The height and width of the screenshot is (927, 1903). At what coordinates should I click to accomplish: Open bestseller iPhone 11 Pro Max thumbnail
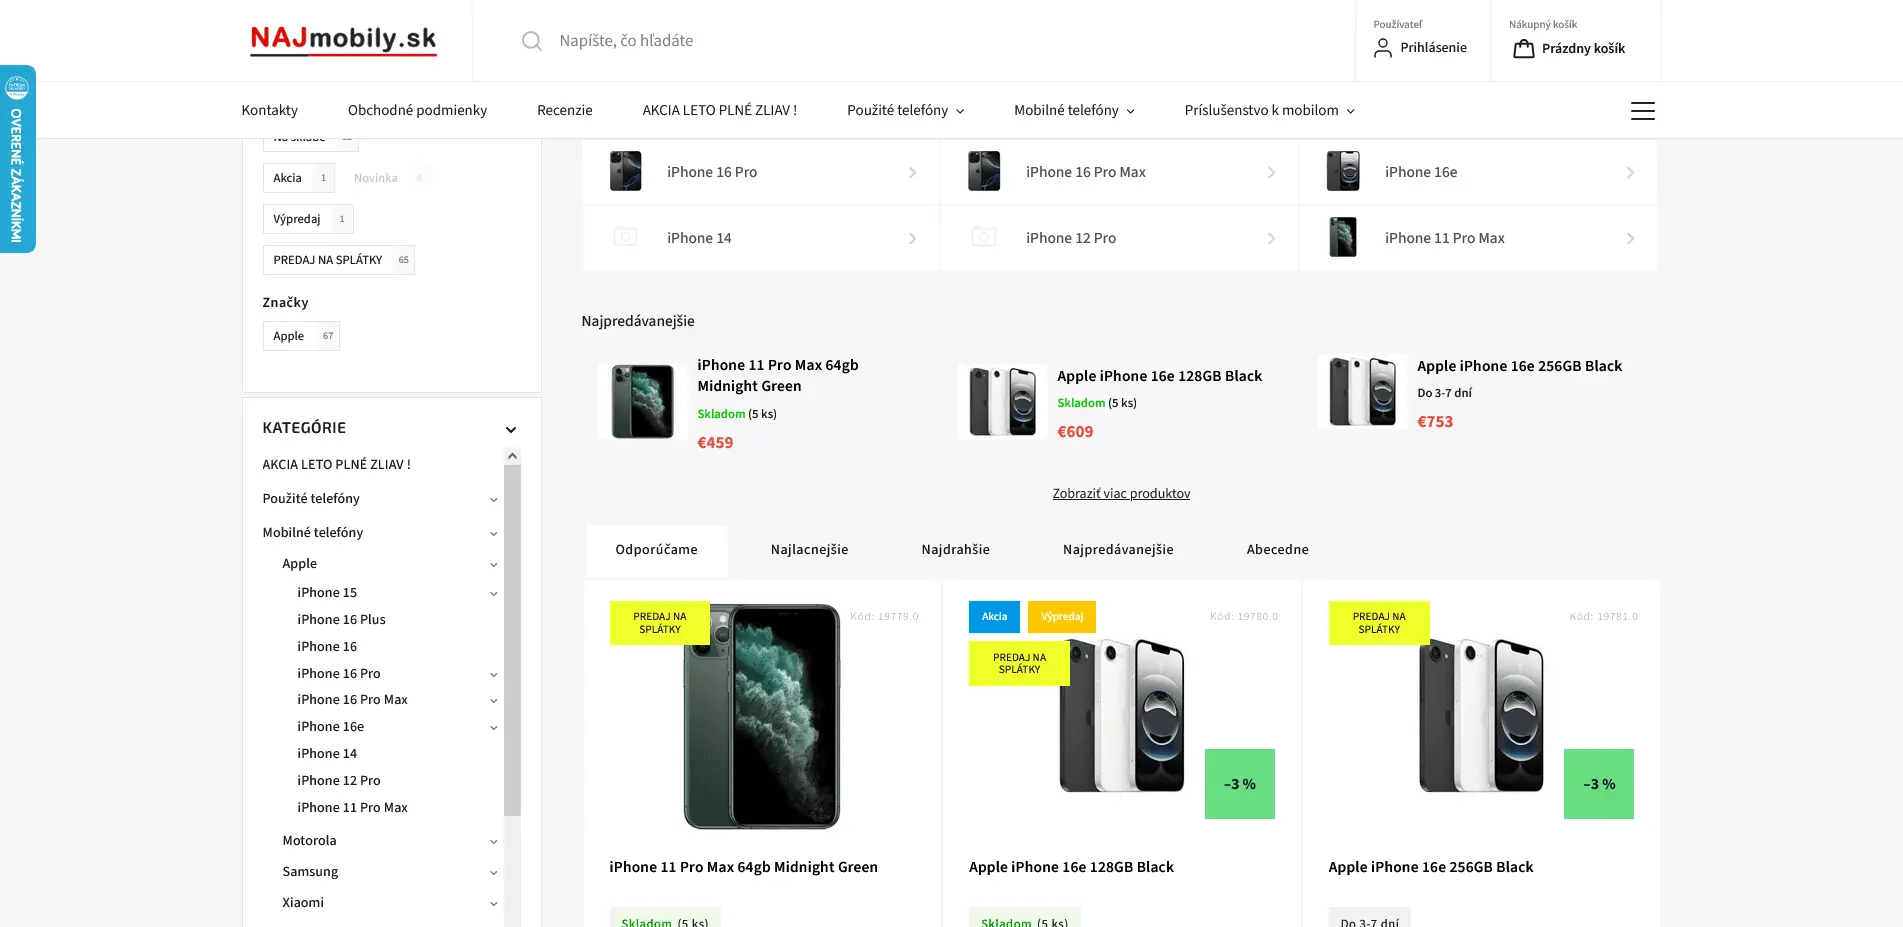point(643,402)
